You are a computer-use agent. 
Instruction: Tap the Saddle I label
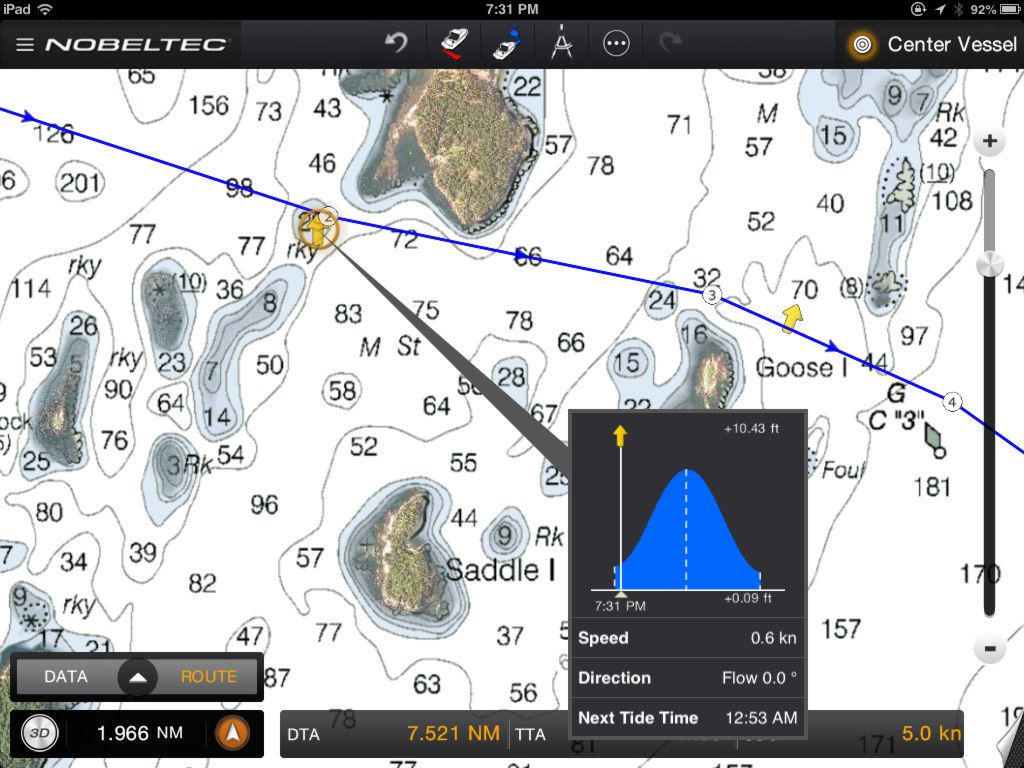[501, 570]
